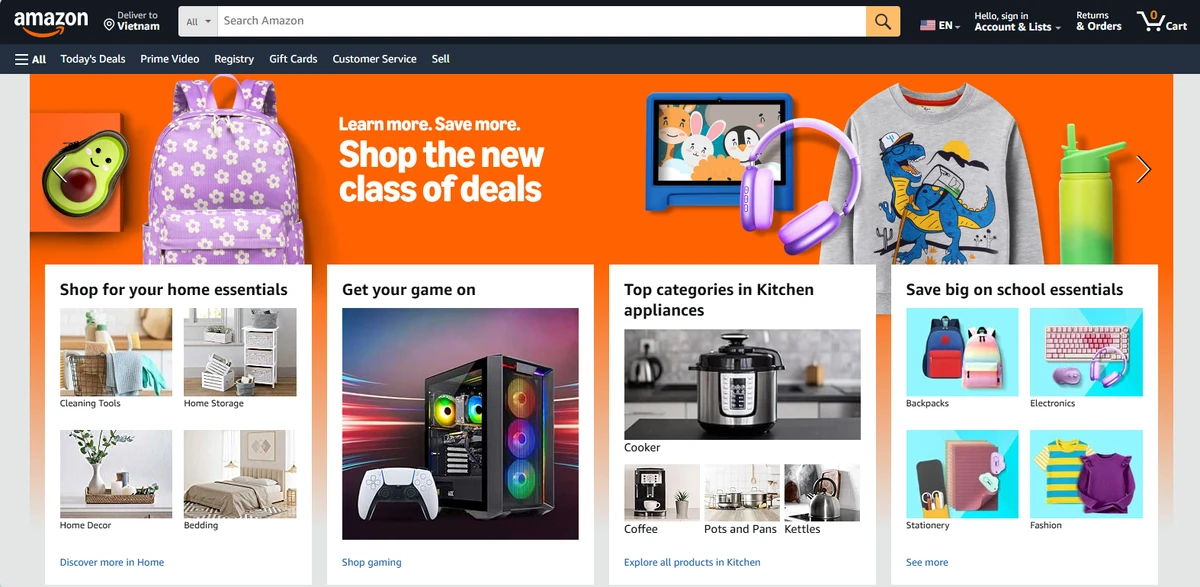The height and width of the screenshot is (587, 1200).
Task: Open the hamburger All menu
Action: [31, 59]
